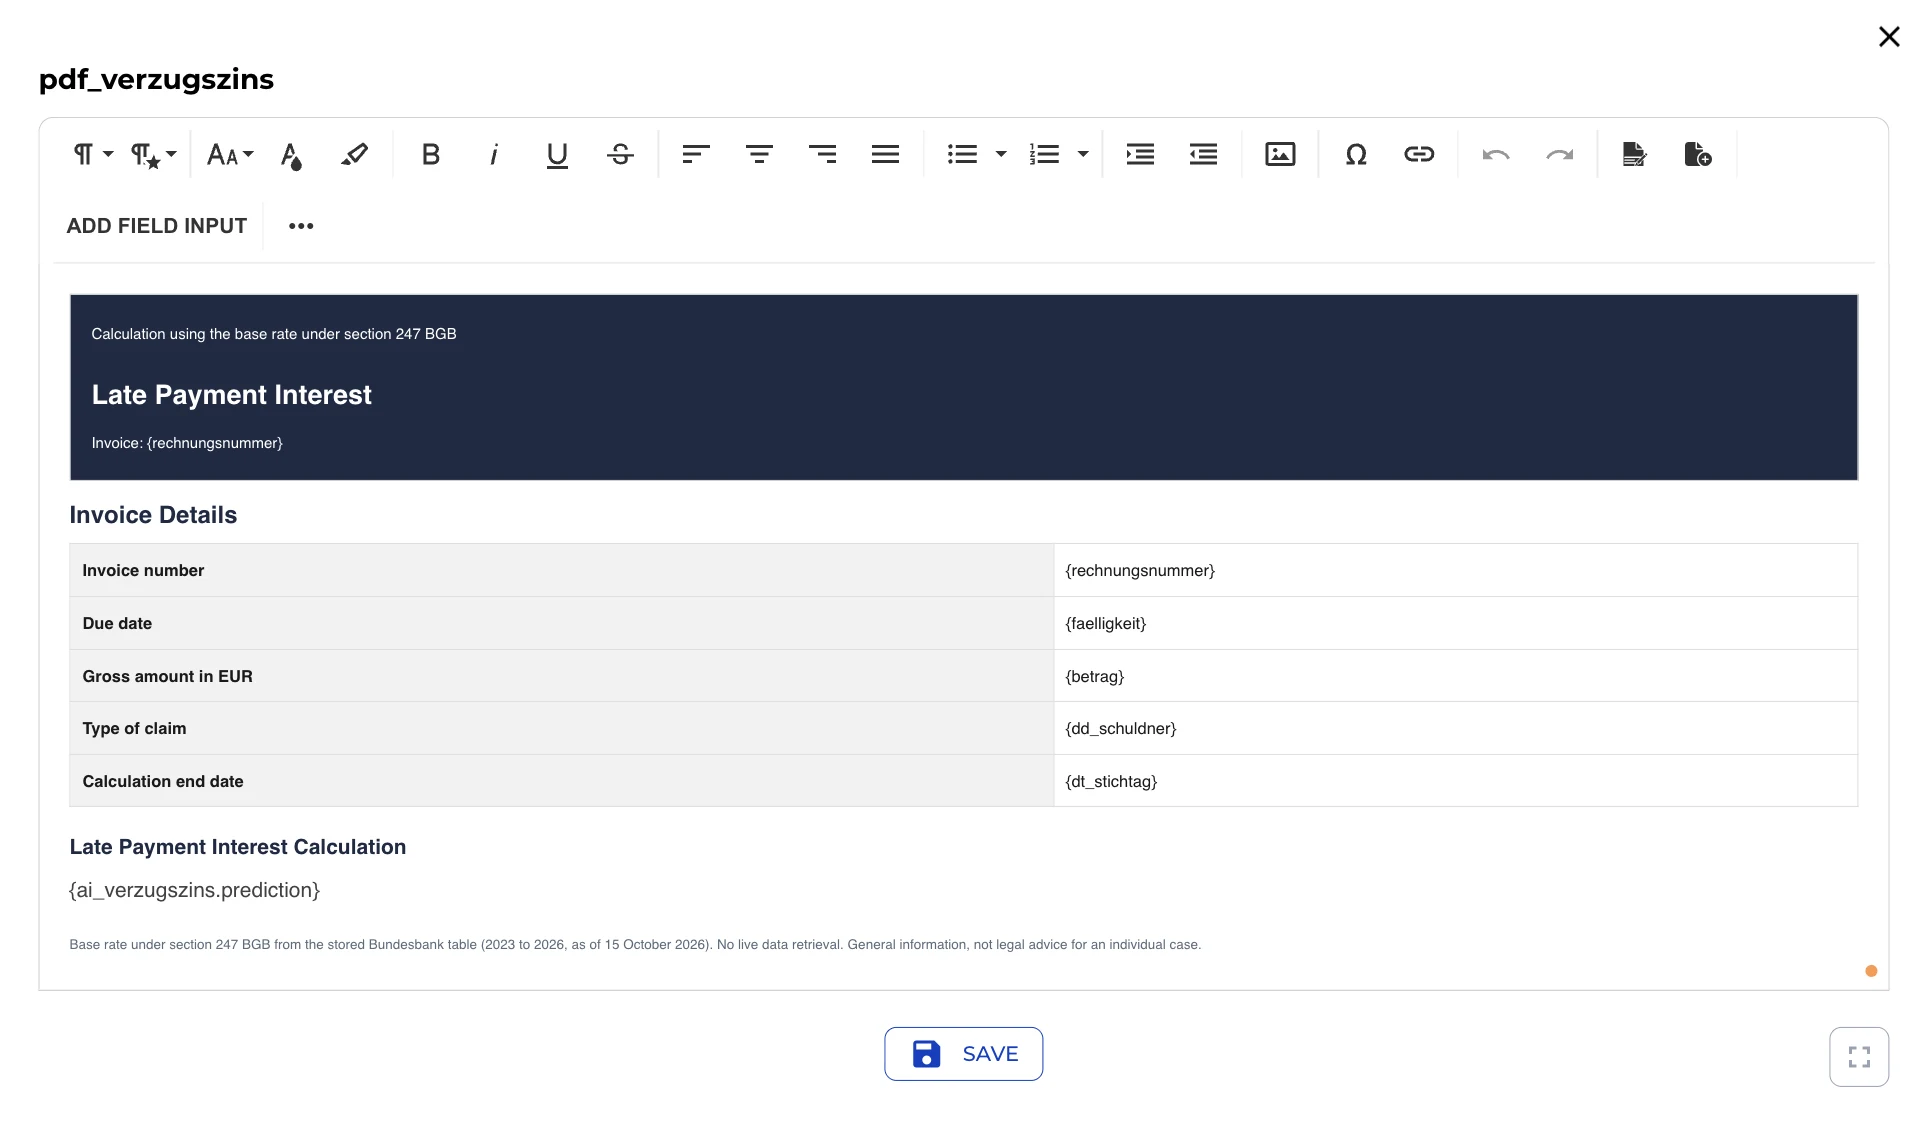Toggle bold formatting
The width and height of the screenshot is (1930, 1126).
point(431,154)
